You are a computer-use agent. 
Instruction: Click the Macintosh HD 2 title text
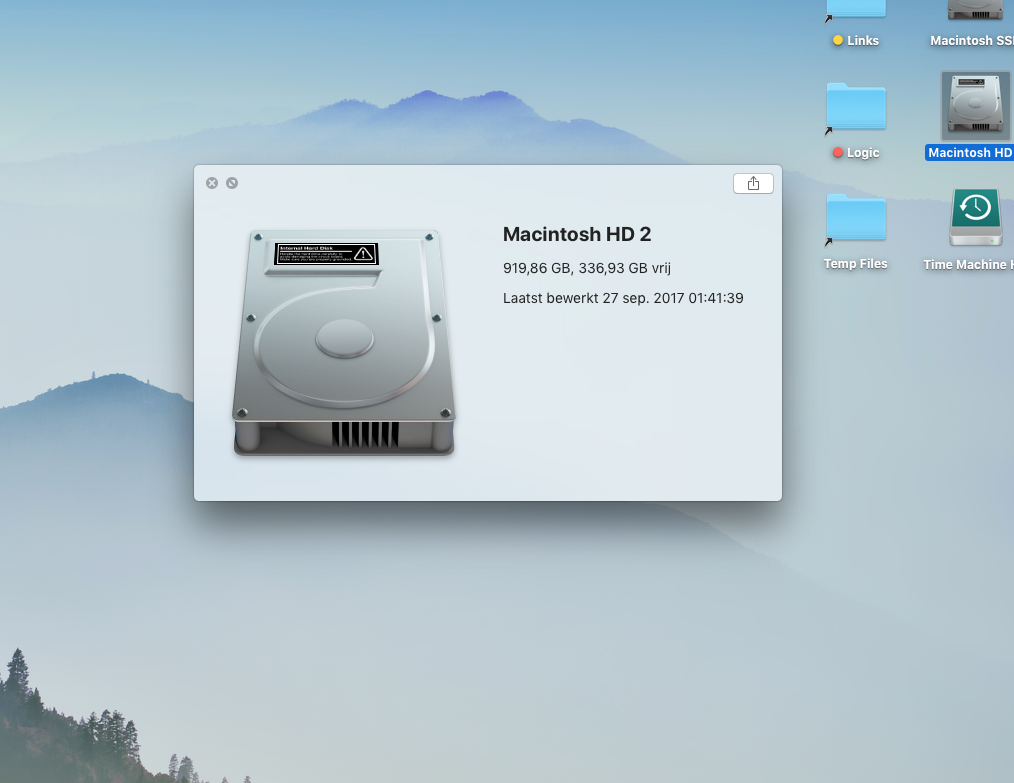577,234
